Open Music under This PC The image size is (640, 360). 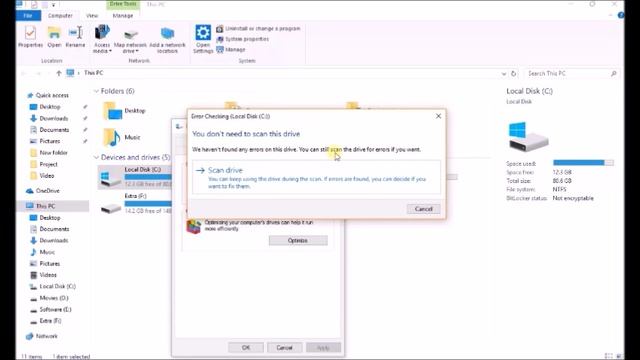42,252
